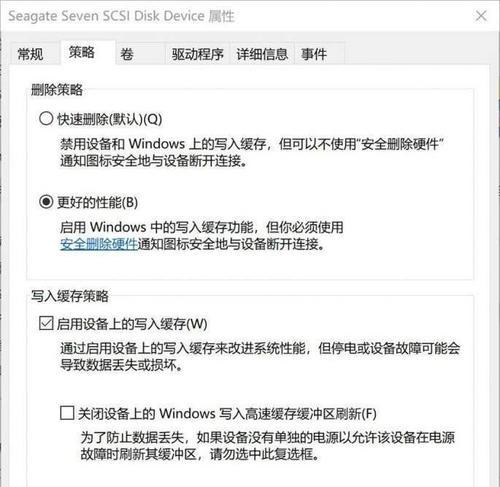Image resolution: width=500 pixels, height=487 pixels.
Task: Go to the 事件 tab
Action: pos(314,54)
